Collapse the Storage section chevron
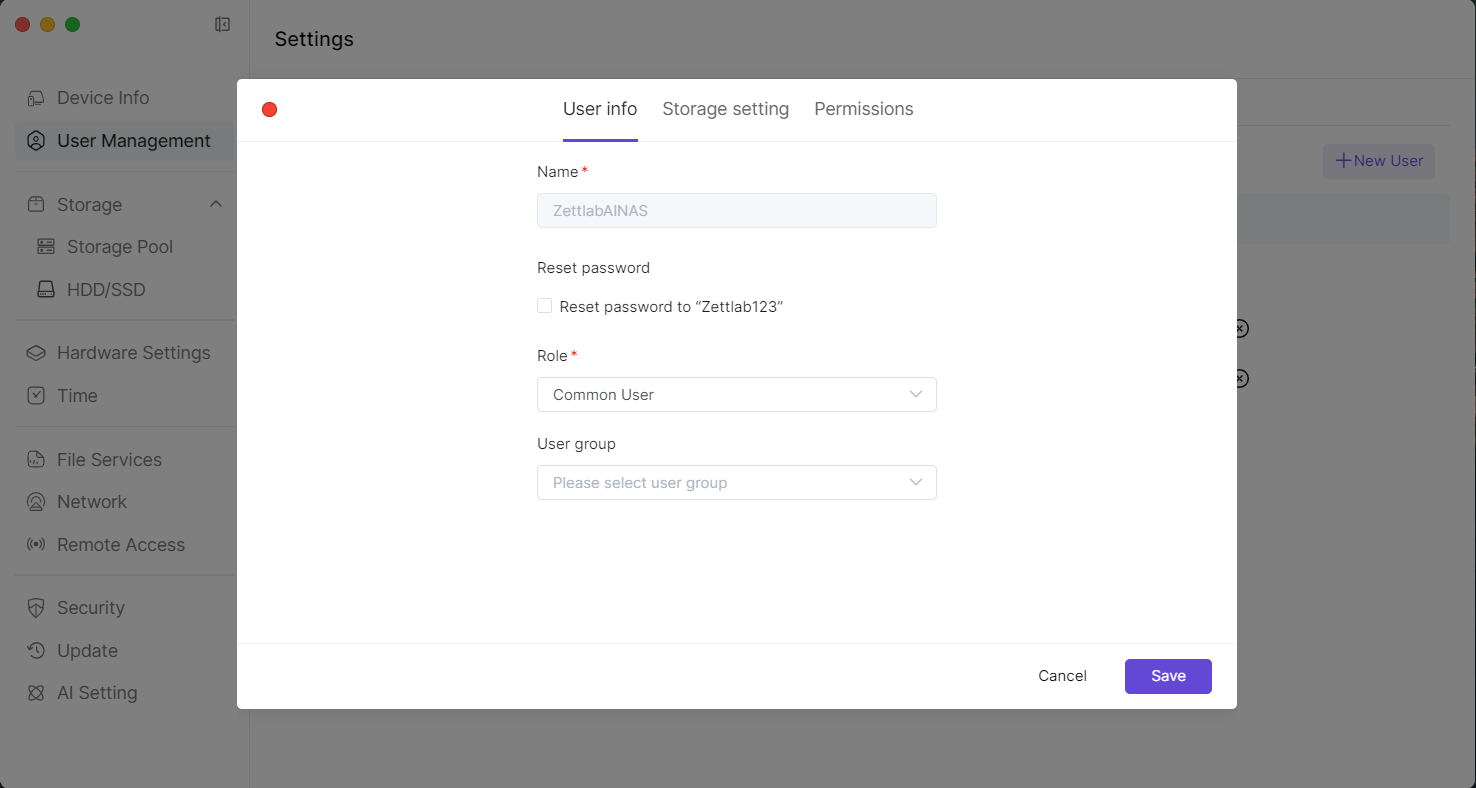1476x788 pixels. pos(215,204)
